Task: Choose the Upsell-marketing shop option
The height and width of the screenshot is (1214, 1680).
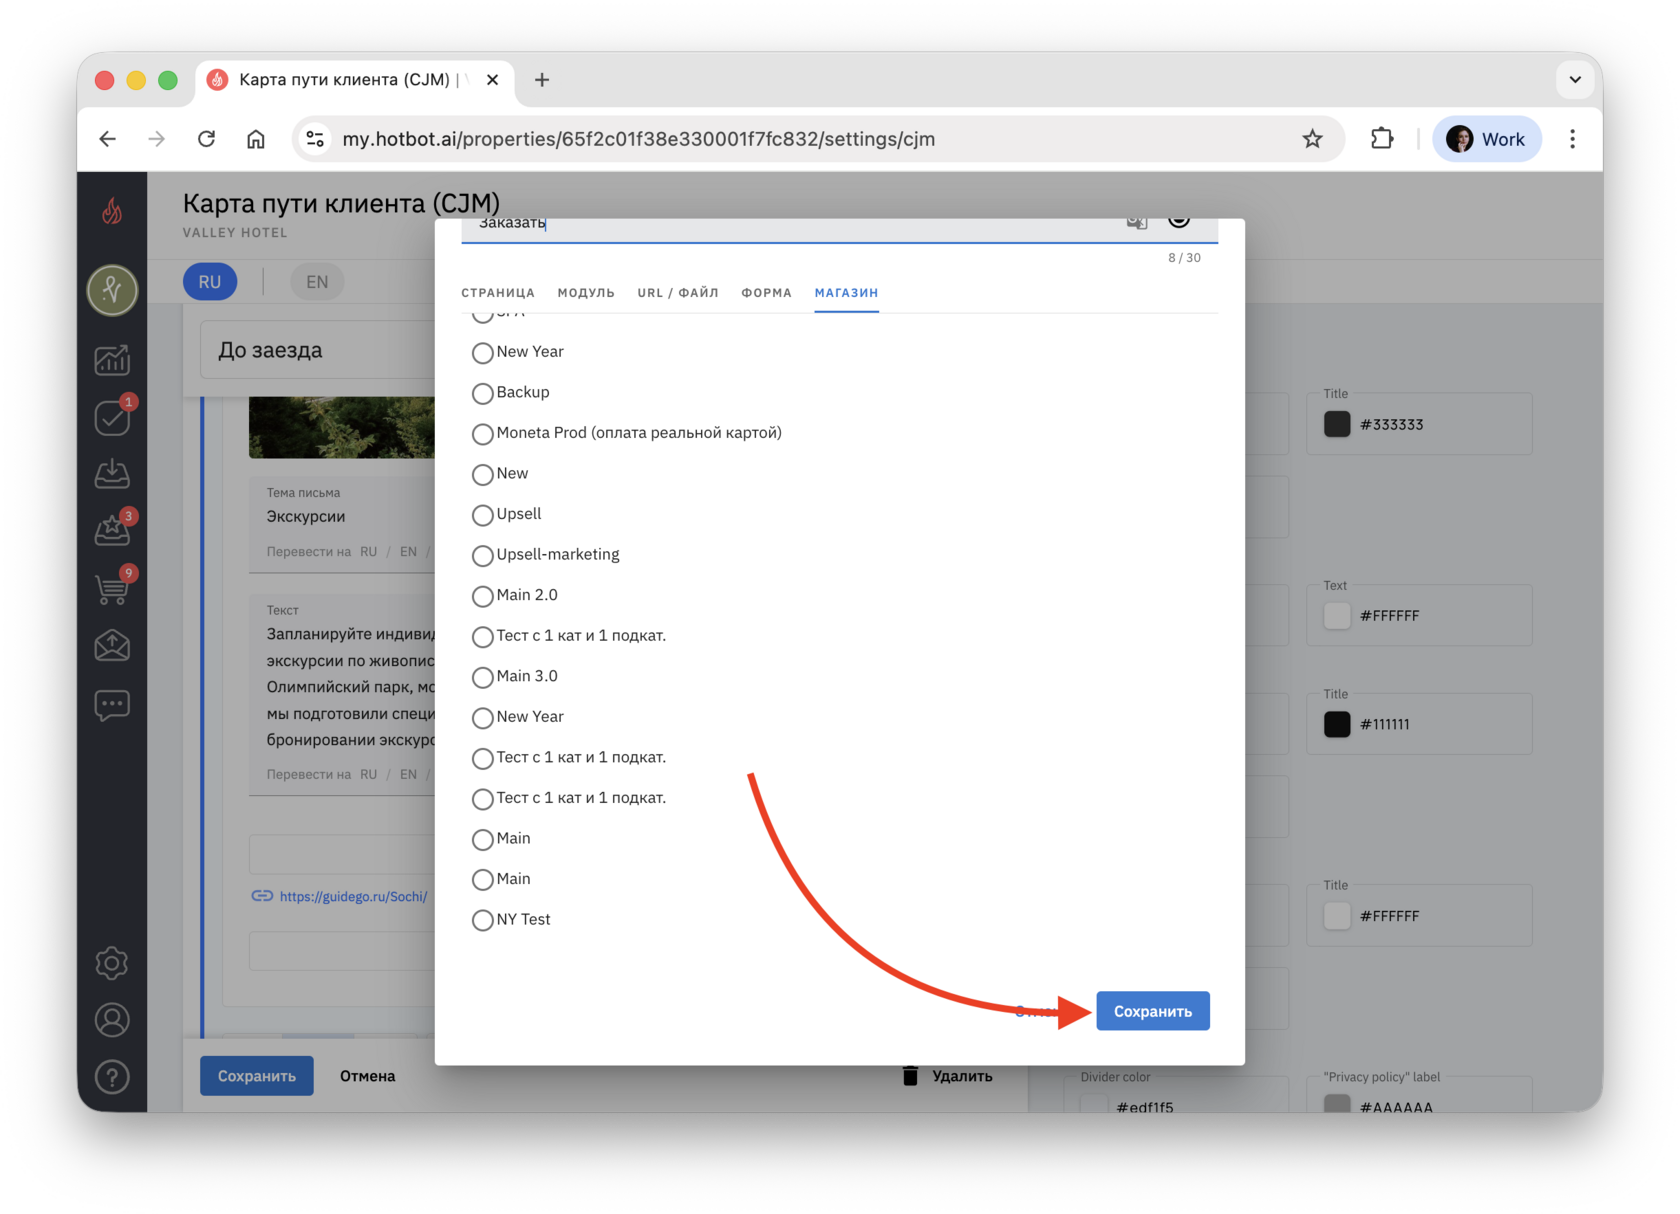Action: (483, 555)
